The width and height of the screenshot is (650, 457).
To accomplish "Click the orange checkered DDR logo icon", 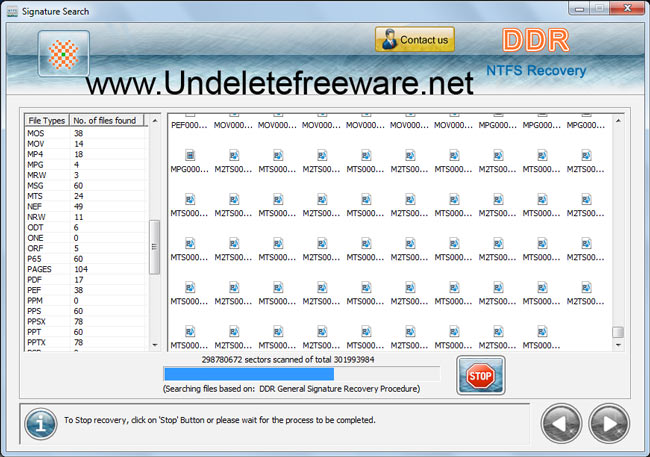I will 63,54.
